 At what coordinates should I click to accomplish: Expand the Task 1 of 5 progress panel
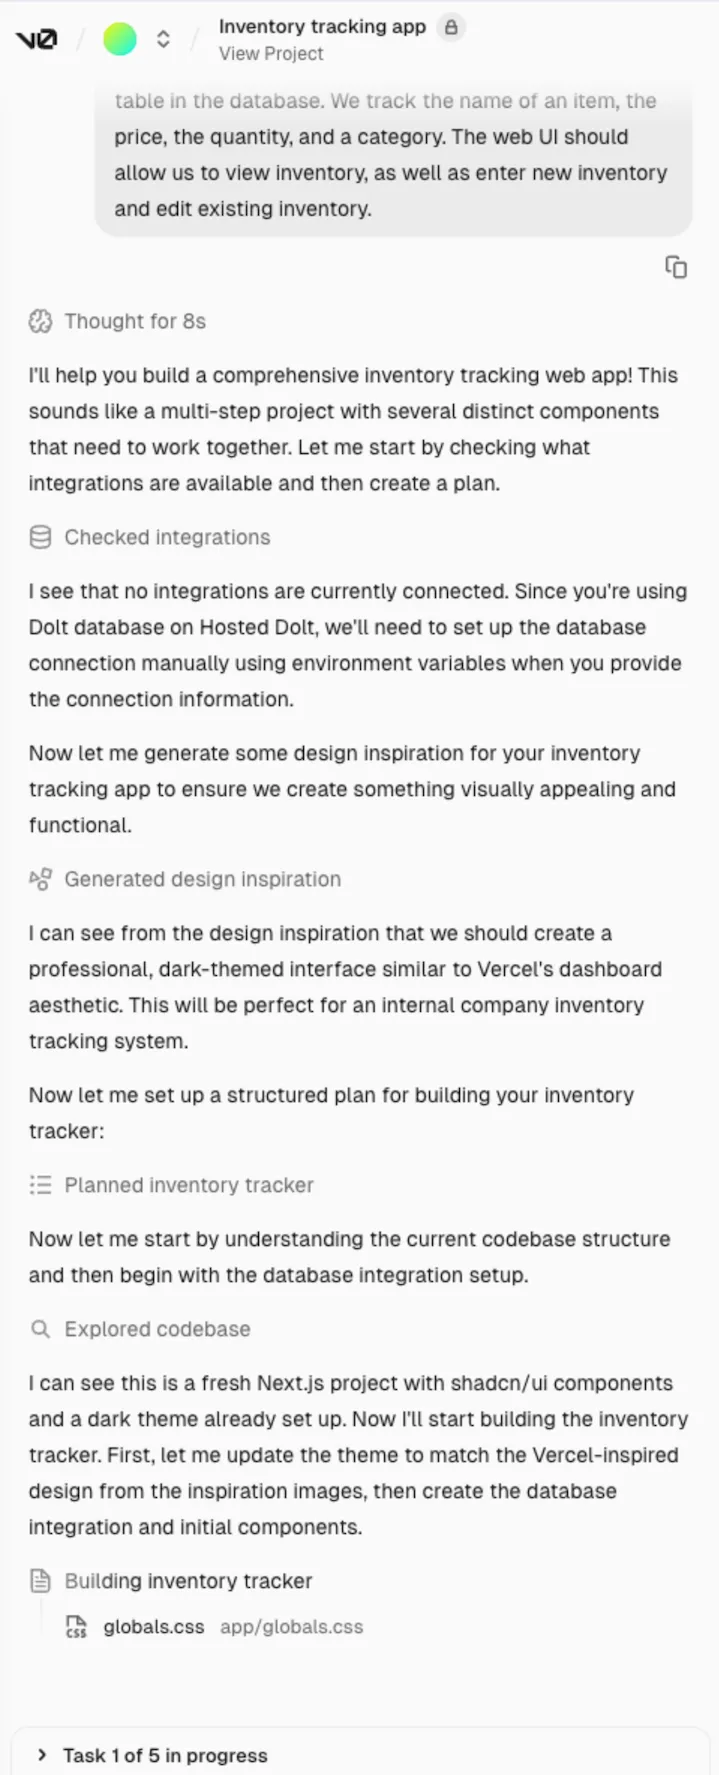(42, 1754)
